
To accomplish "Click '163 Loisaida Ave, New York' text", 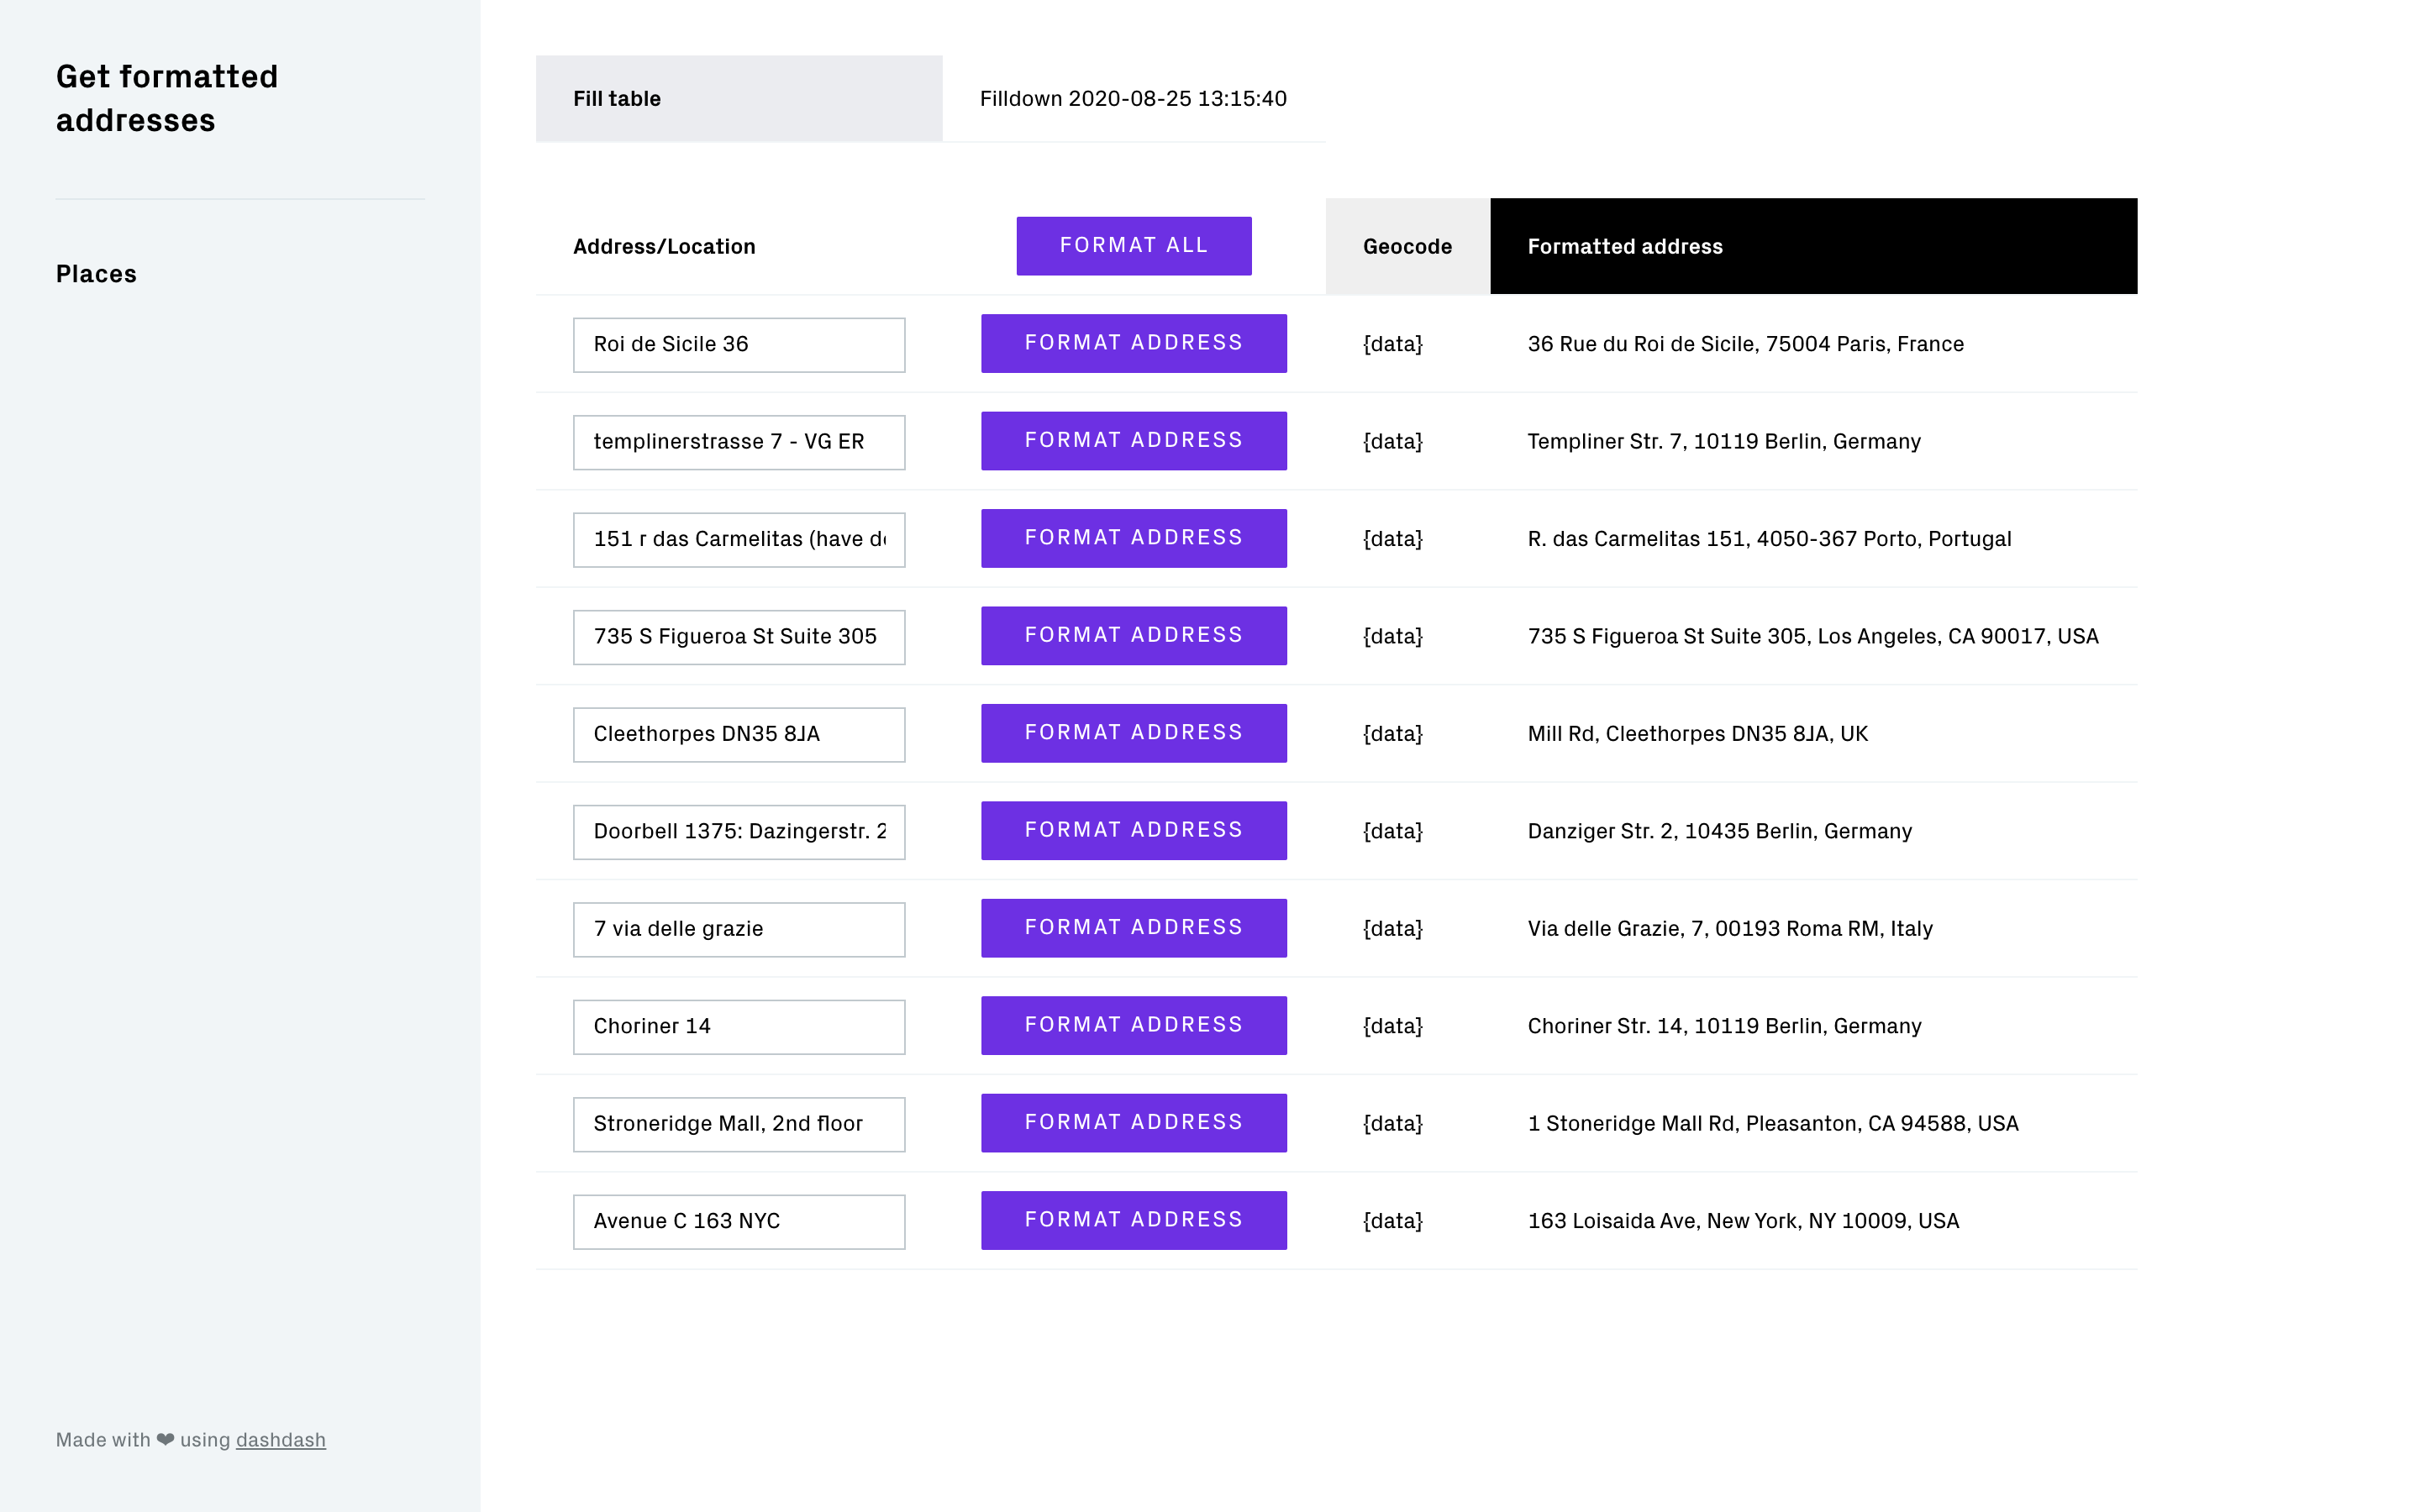I will click(x=1662, y=1221).
